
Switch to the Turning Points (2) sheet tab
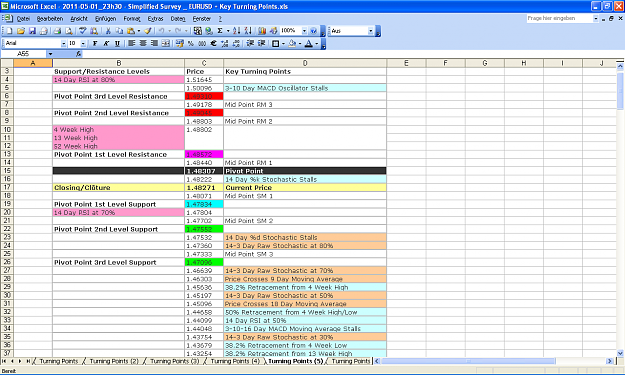[x=114, y=361]
